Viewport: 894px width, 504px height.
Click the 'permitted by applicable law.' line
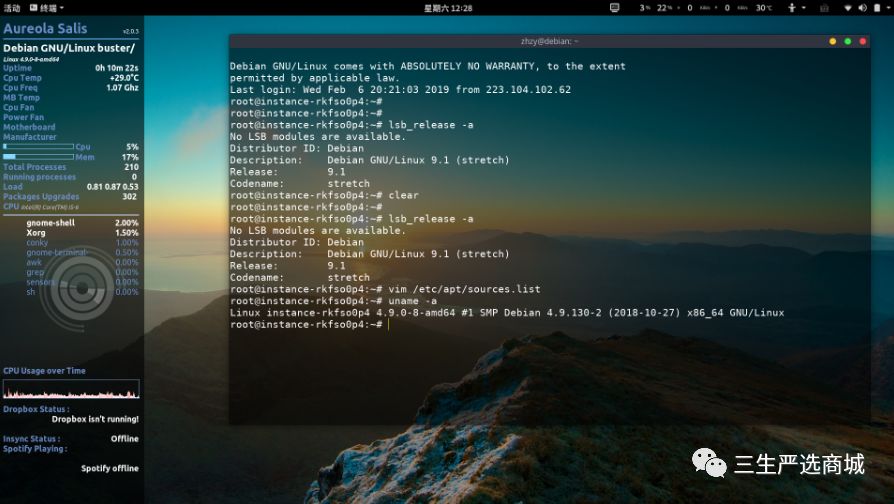[315, 78]
